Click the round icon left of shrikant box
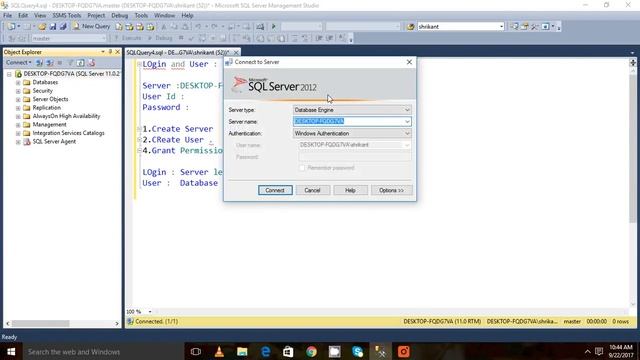The image size is (640, 360). click(x=411, y=27)
